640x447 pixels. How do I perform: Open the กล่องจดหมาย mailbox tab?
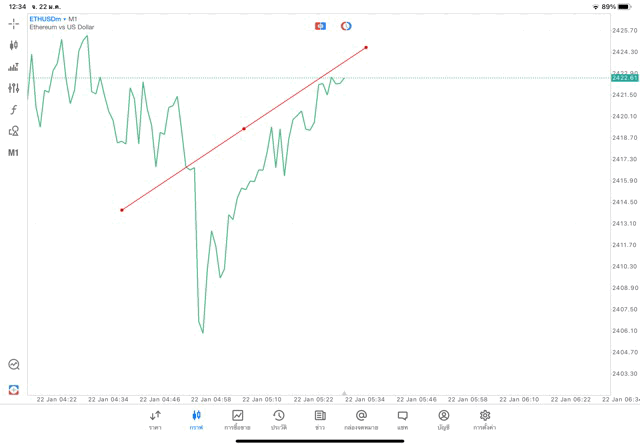click(361, 419)
